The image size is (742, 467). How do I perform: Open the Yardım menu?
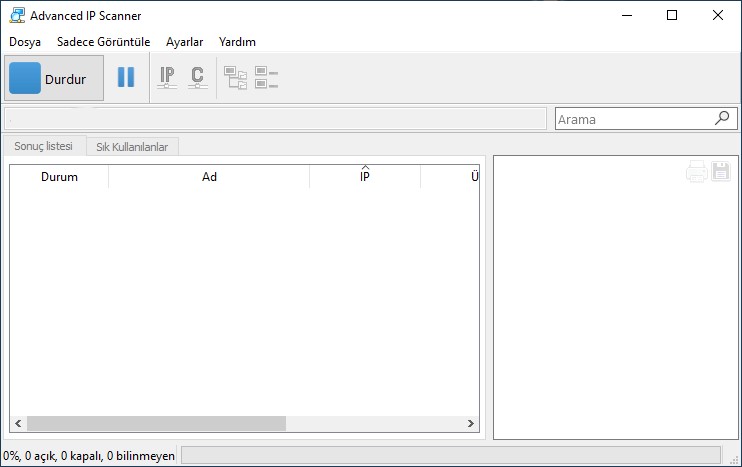(237, 42)
